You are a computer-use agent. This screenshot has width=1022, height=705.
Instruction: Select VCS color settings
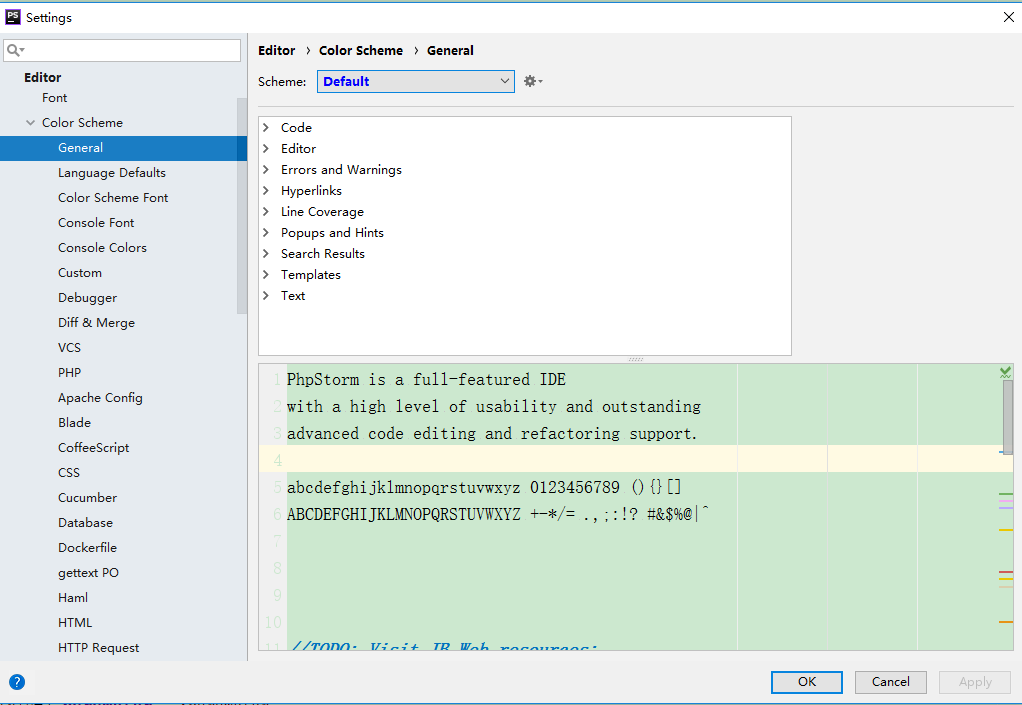[x=69, y=348]
